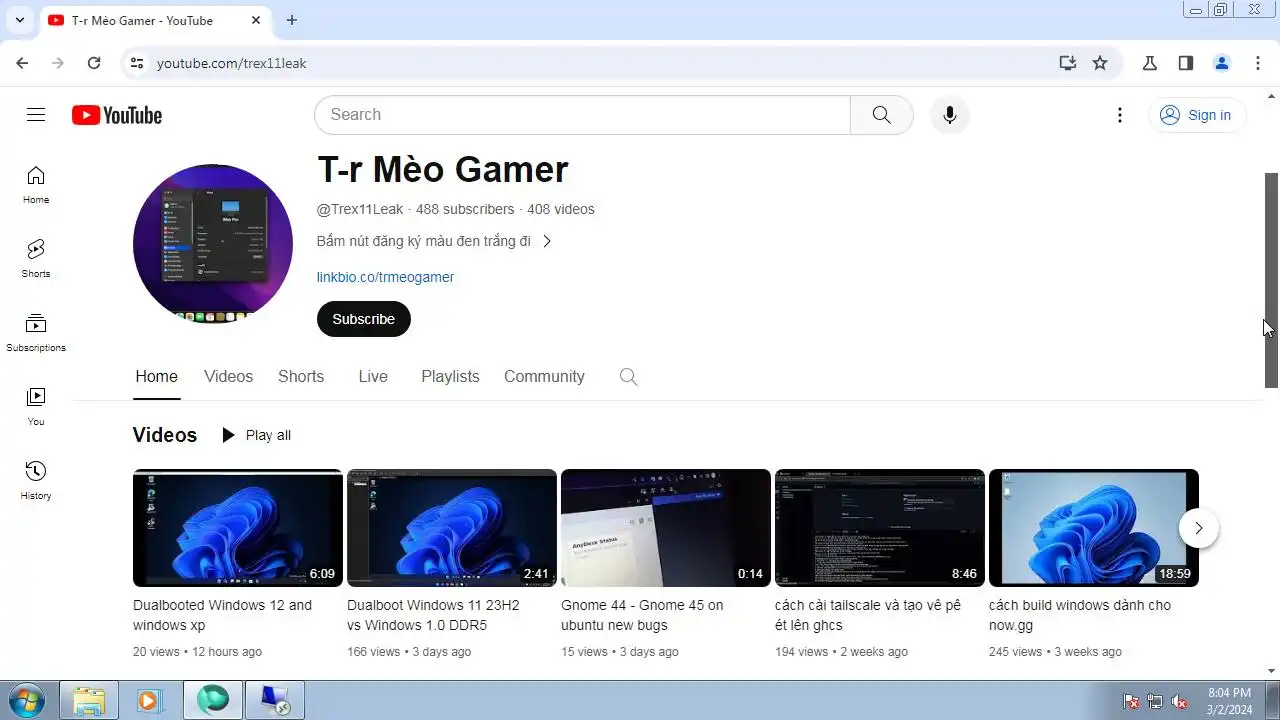Click scrollbar up arrow
Viewport: 1280px width, 720px height.
coord(1272,96)
